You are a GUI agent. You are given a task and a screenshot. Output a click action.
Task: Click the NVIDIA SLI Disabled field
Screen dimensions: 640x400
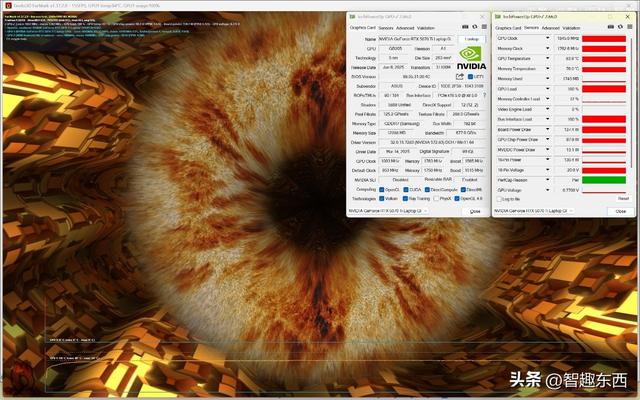pos(400,180)
